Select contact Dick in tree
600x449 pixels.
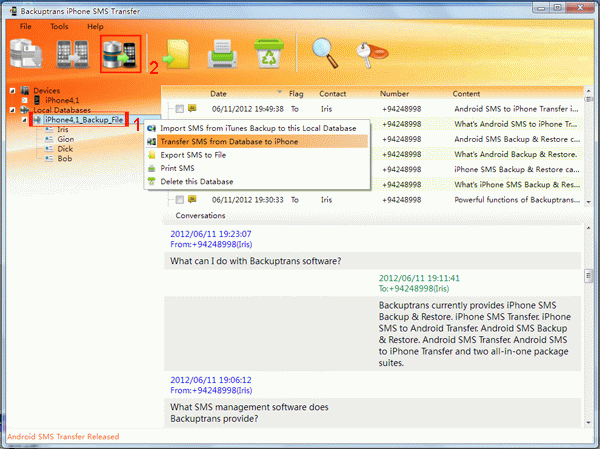click(65, 149)
